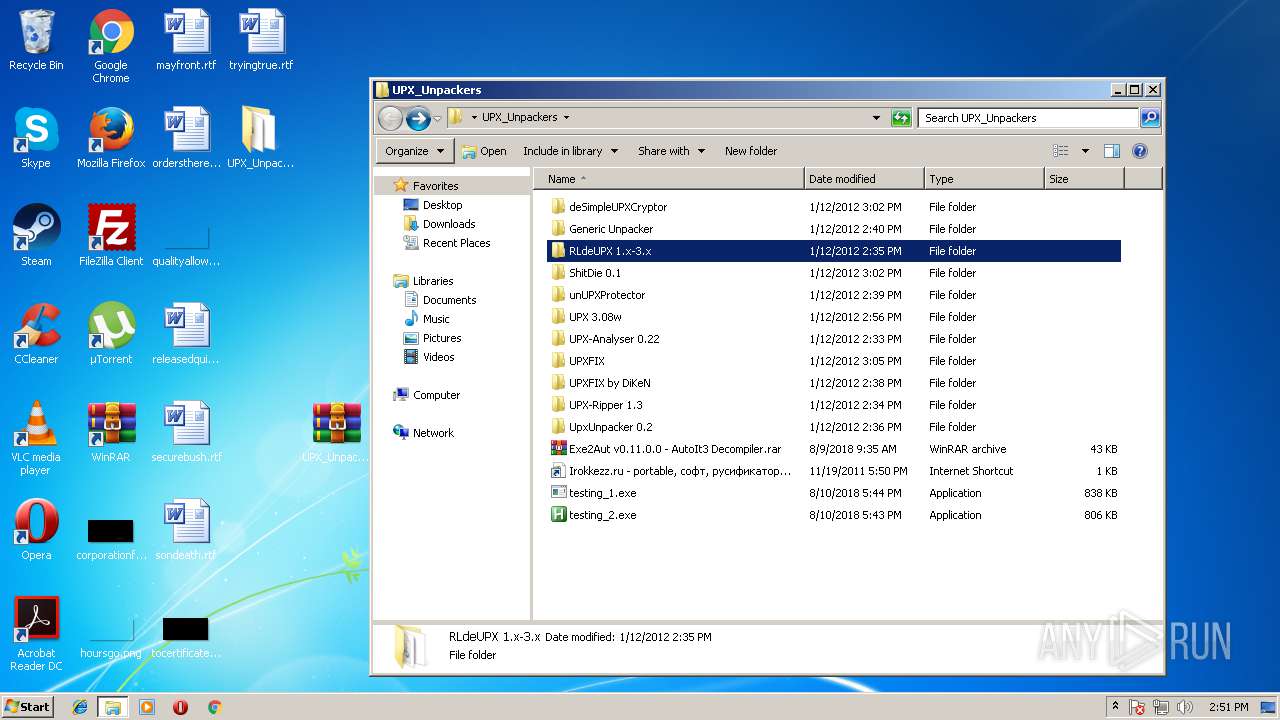Click the Open toolbar button

pos(484,151)
